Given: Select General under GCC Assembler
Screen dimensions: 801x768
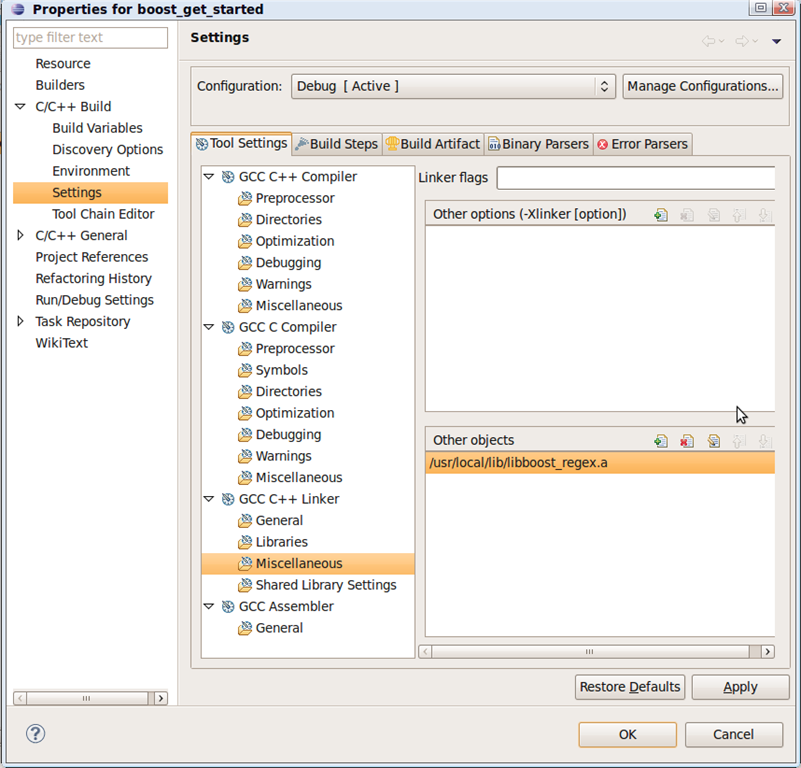Looking at the screenshot, I should tap(279, 628).
